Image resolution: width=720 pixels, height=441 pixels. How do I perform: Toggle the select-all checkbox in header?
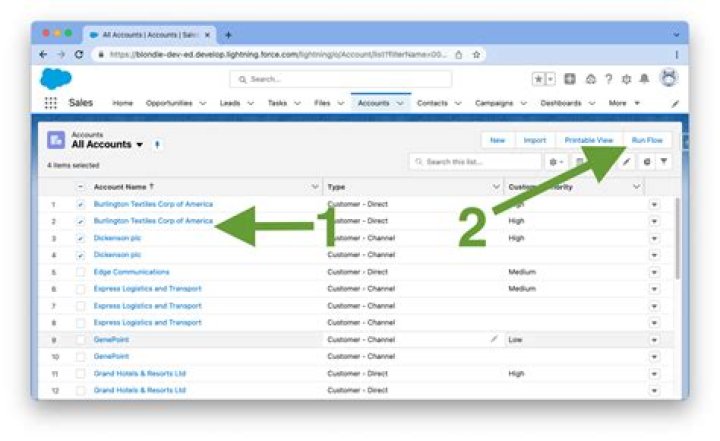[x=80, y=187]
